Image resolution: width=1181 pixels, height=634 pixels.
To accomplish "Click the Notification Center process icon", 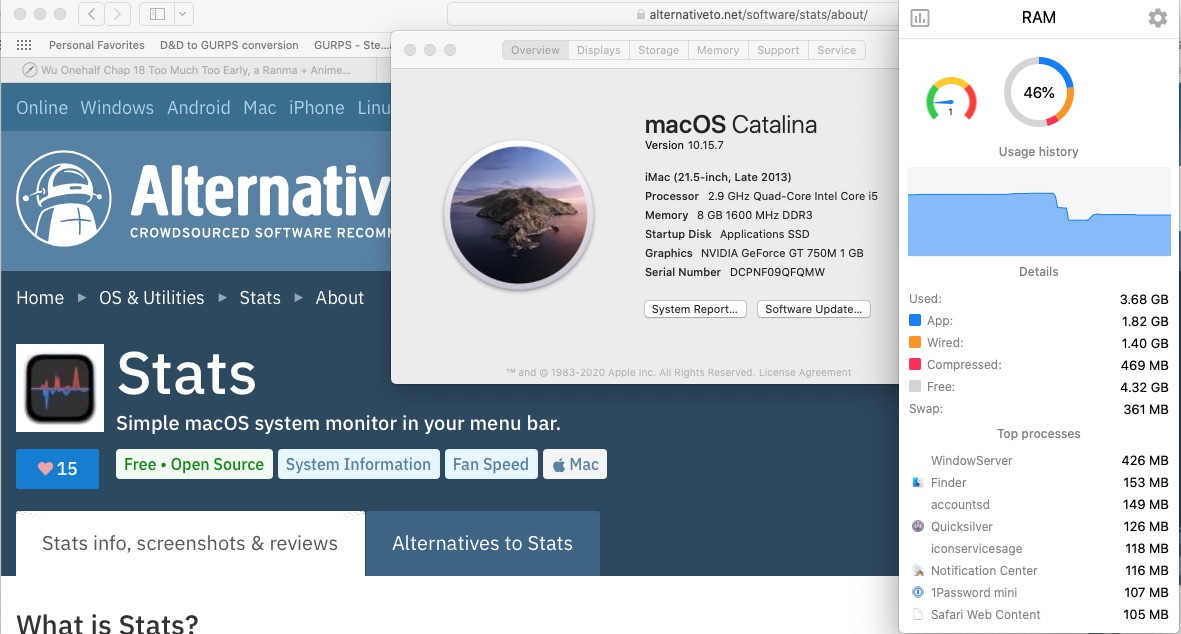I will tap(917, 571).
